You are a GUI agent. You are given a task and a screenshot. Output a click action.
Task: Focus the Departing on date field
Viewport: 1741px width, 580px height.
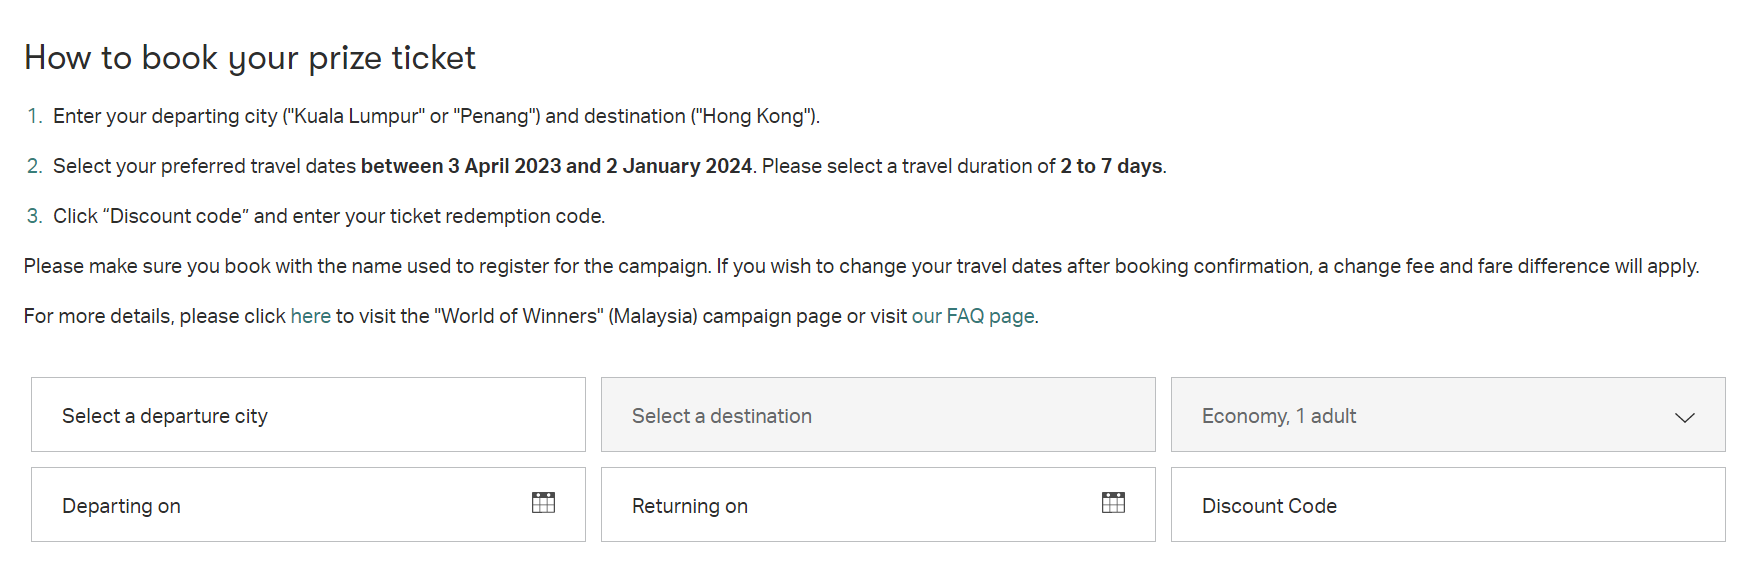click(x=308, y=505)
